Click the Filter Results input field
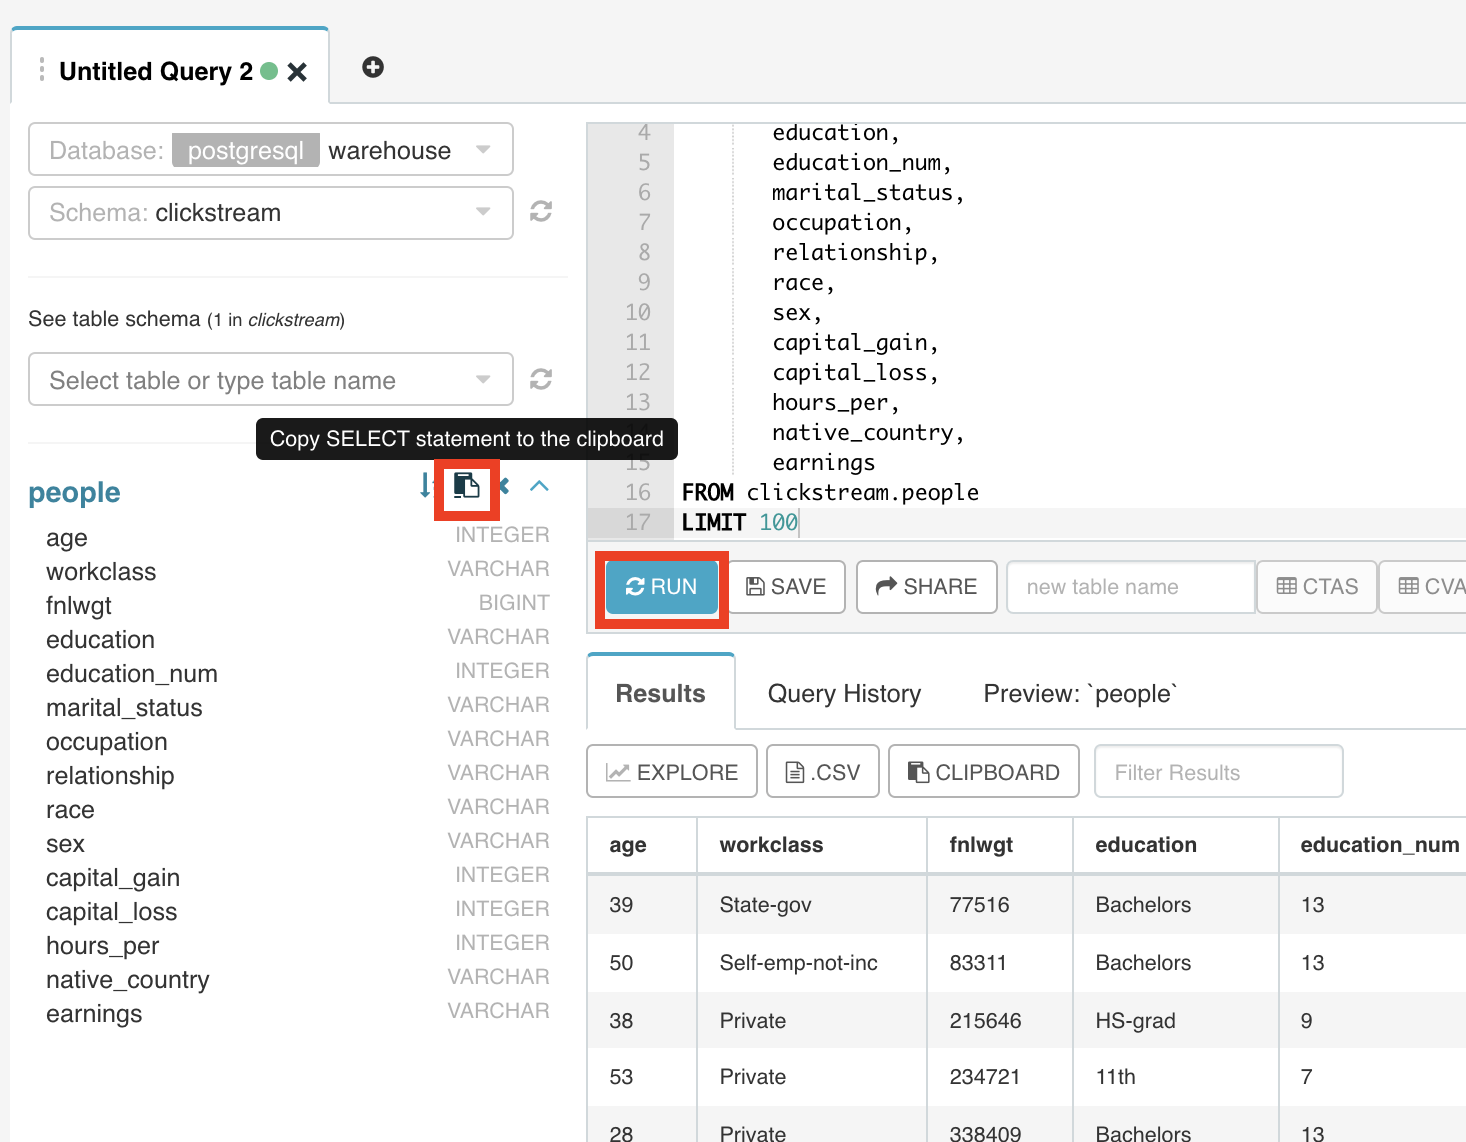 [1218, 772]
